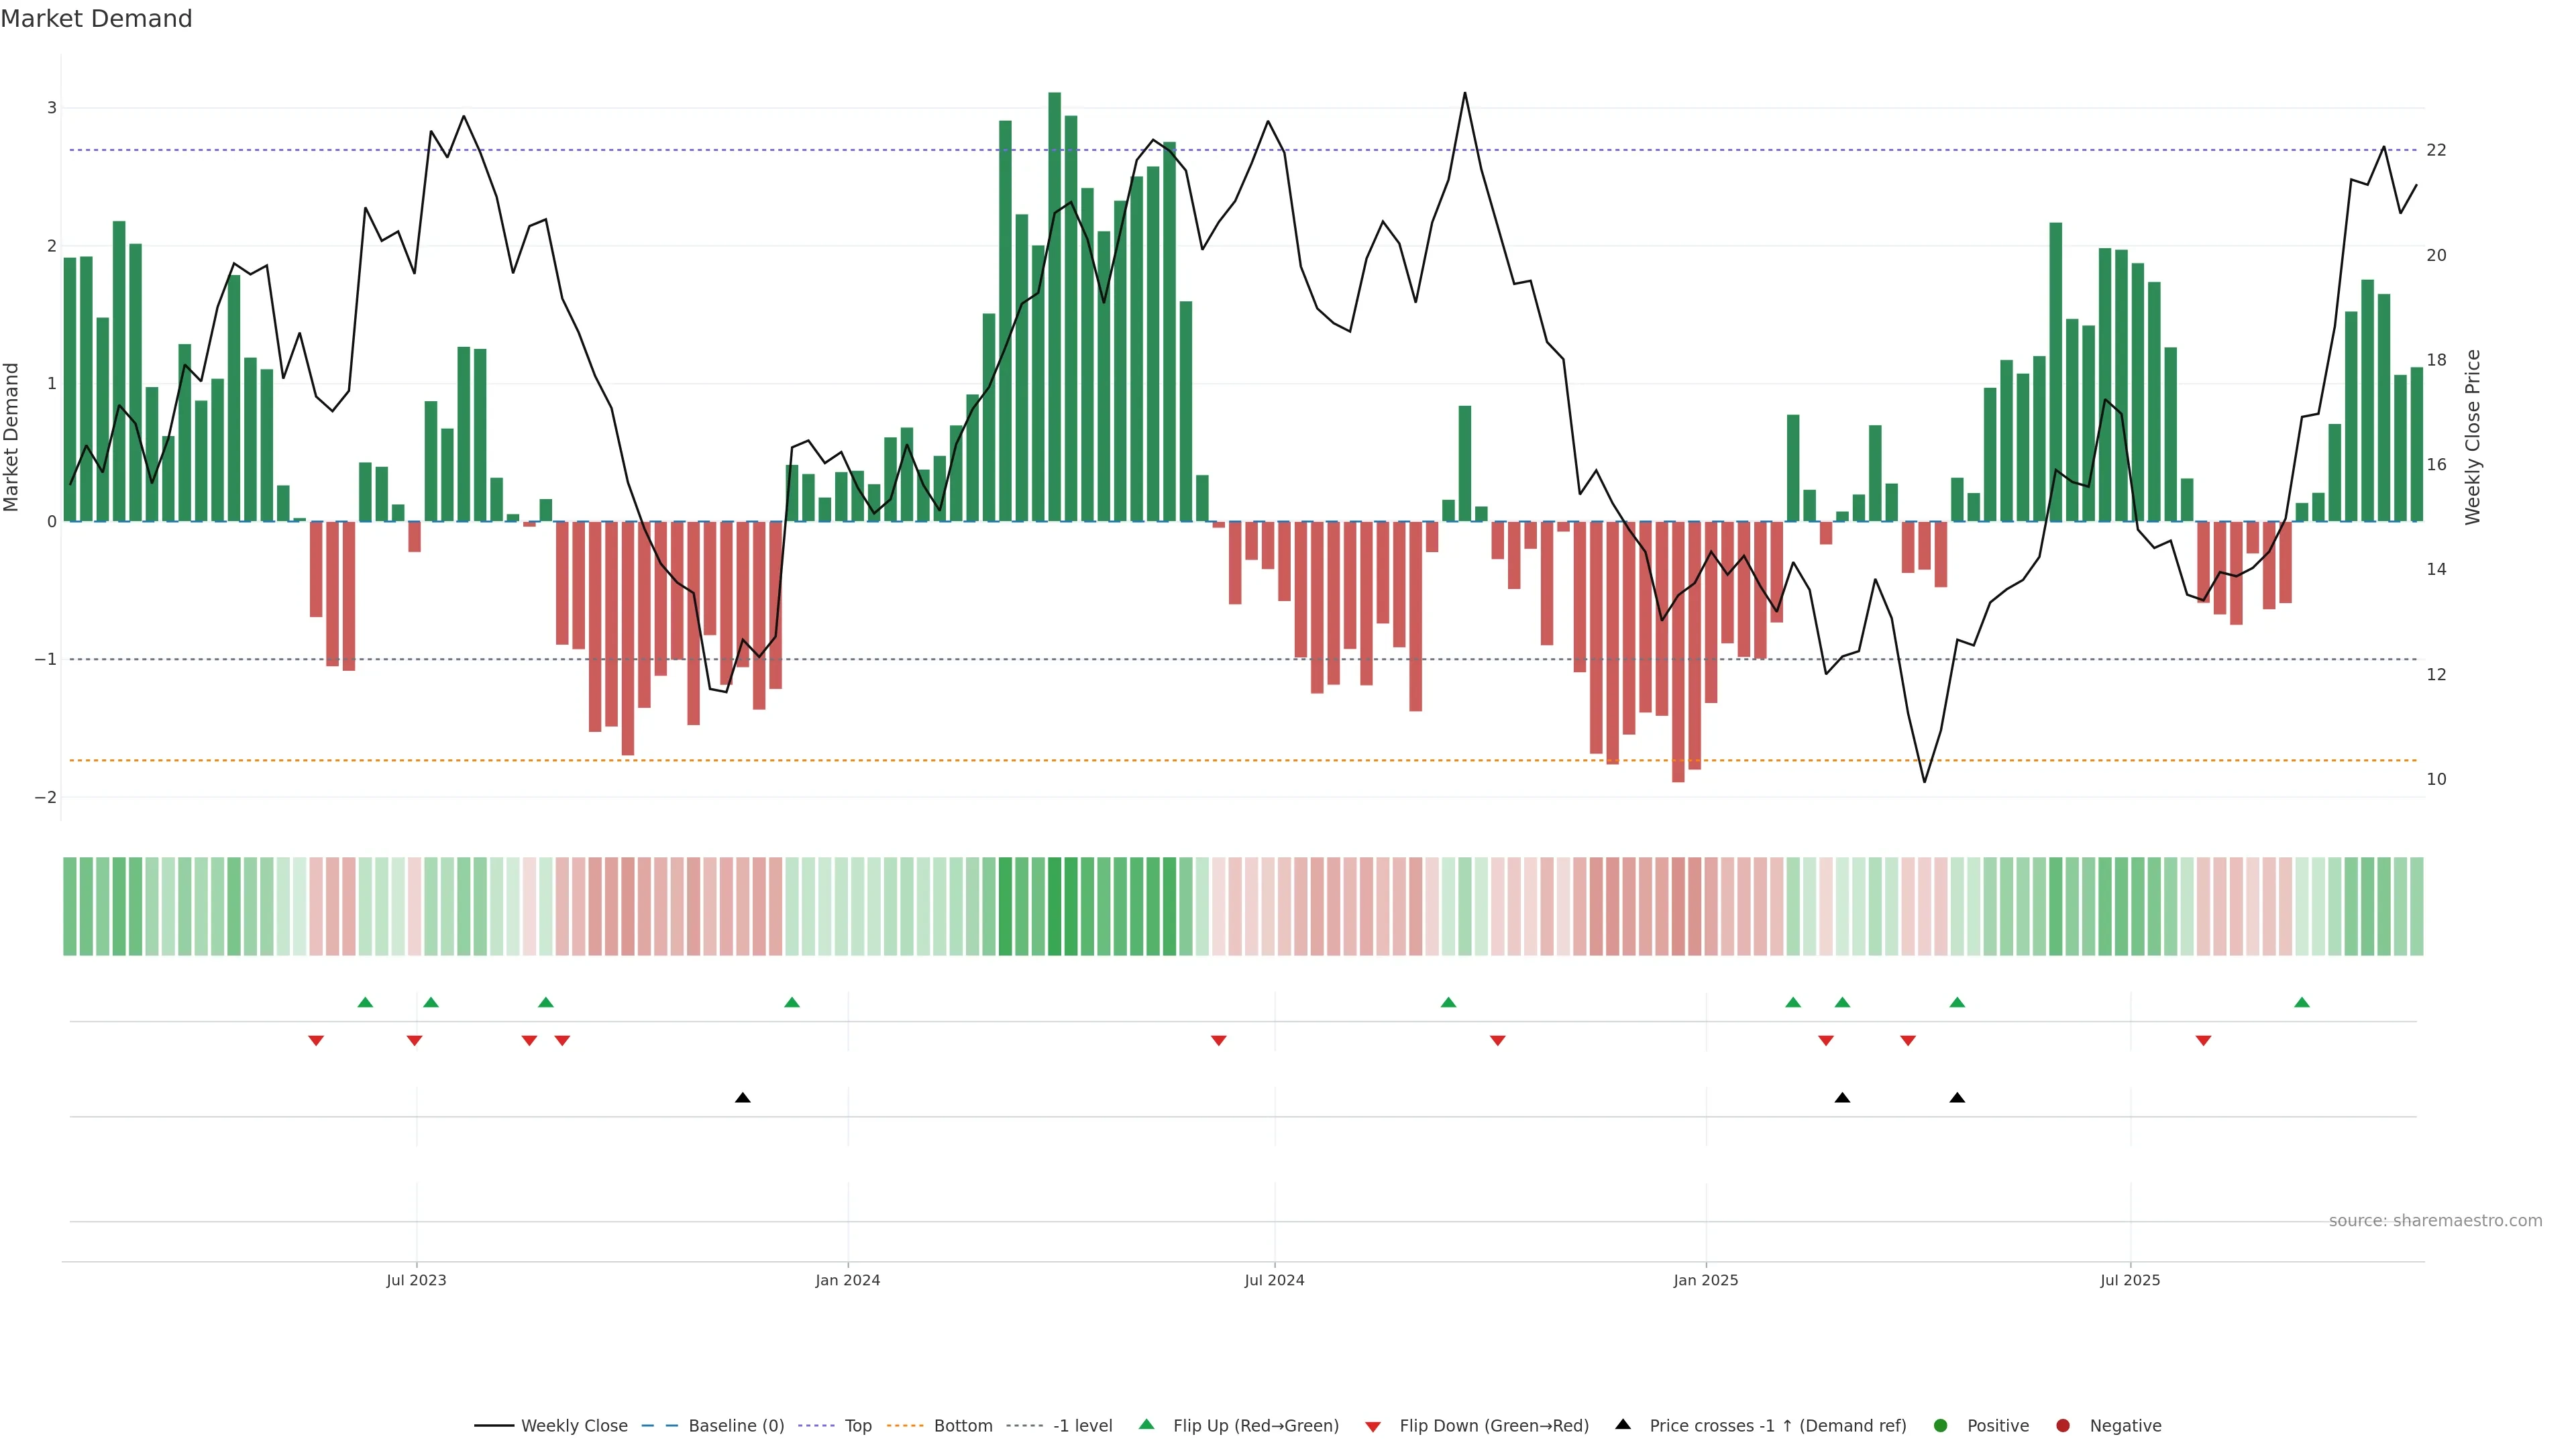Screen dimensions: 2576x1449
Task: Click the red Flip Down legend triangle
Action: 1373,1427
